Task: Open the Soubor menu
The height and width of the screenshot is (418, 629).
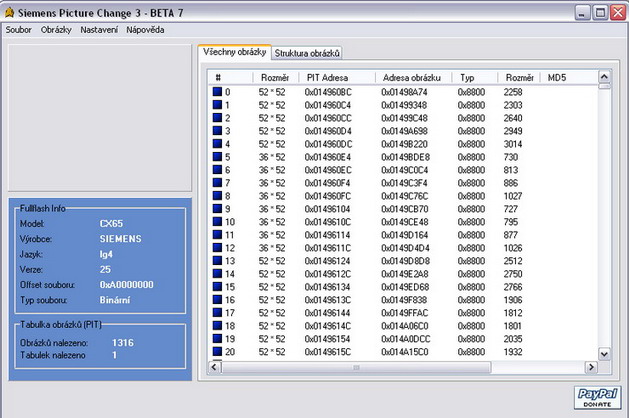Action: [x=18, y=30]
